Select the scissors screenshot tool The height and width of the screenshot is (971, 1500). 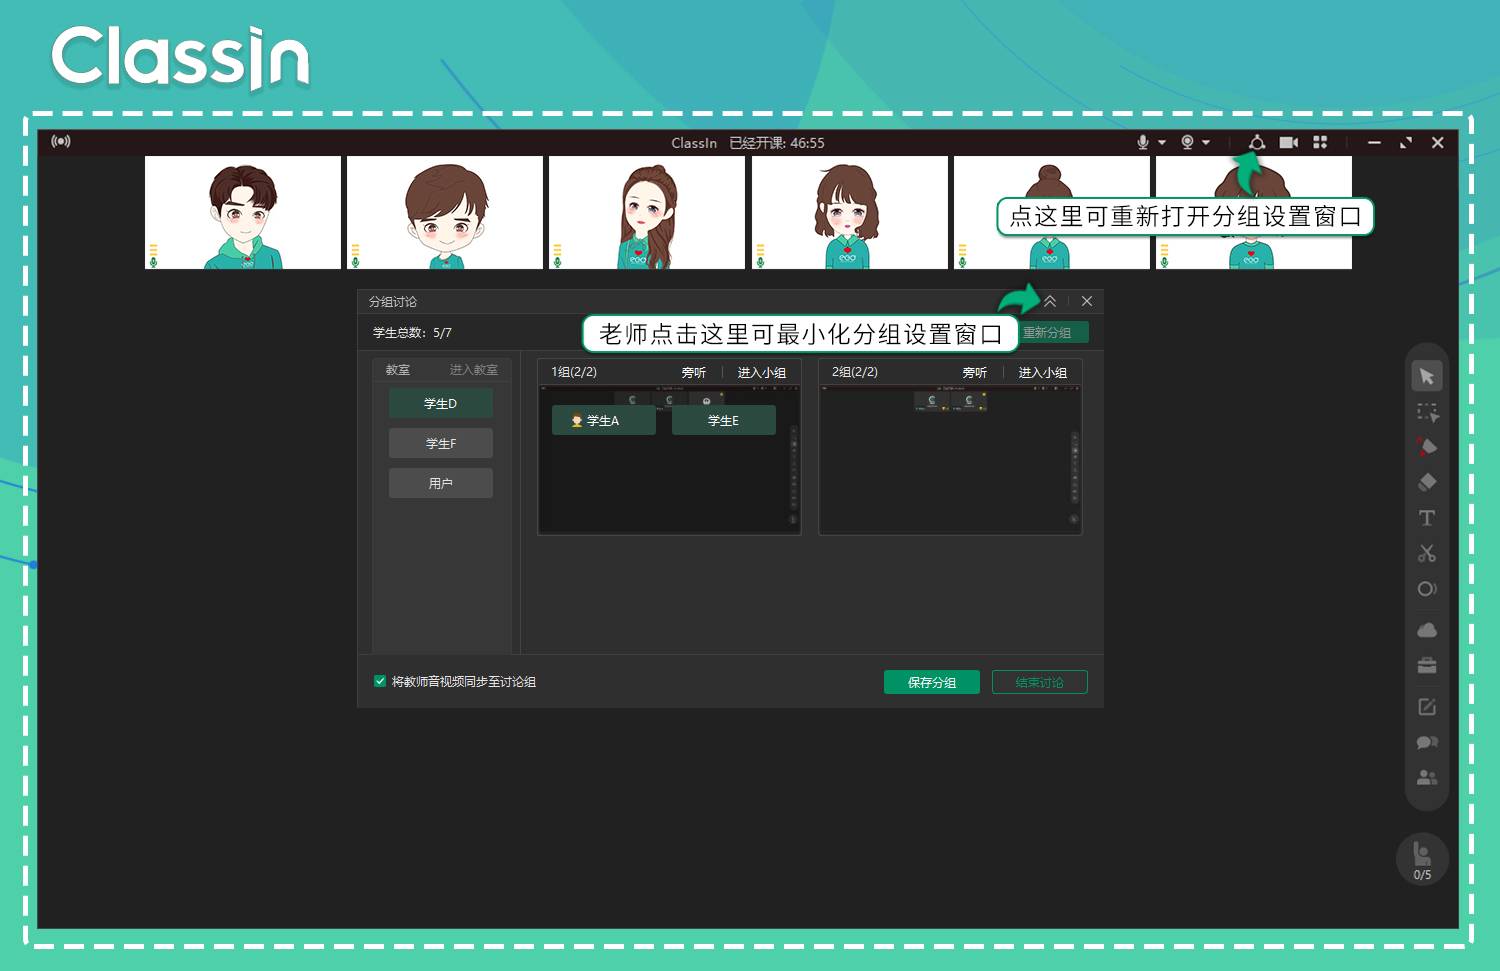coord(1427,553)
